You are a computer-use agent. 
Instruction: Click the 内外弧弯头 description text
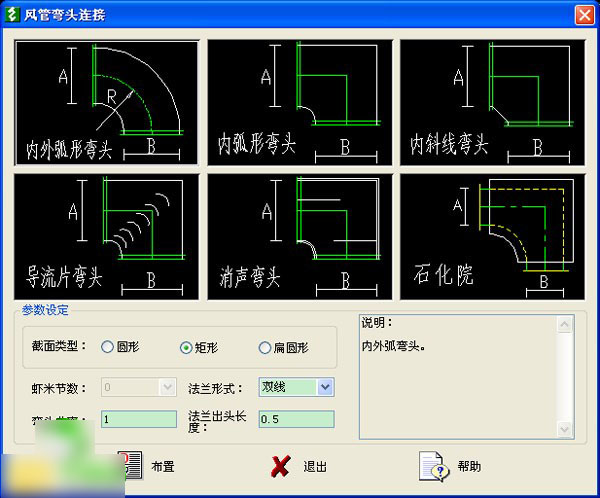click(394, 346)
